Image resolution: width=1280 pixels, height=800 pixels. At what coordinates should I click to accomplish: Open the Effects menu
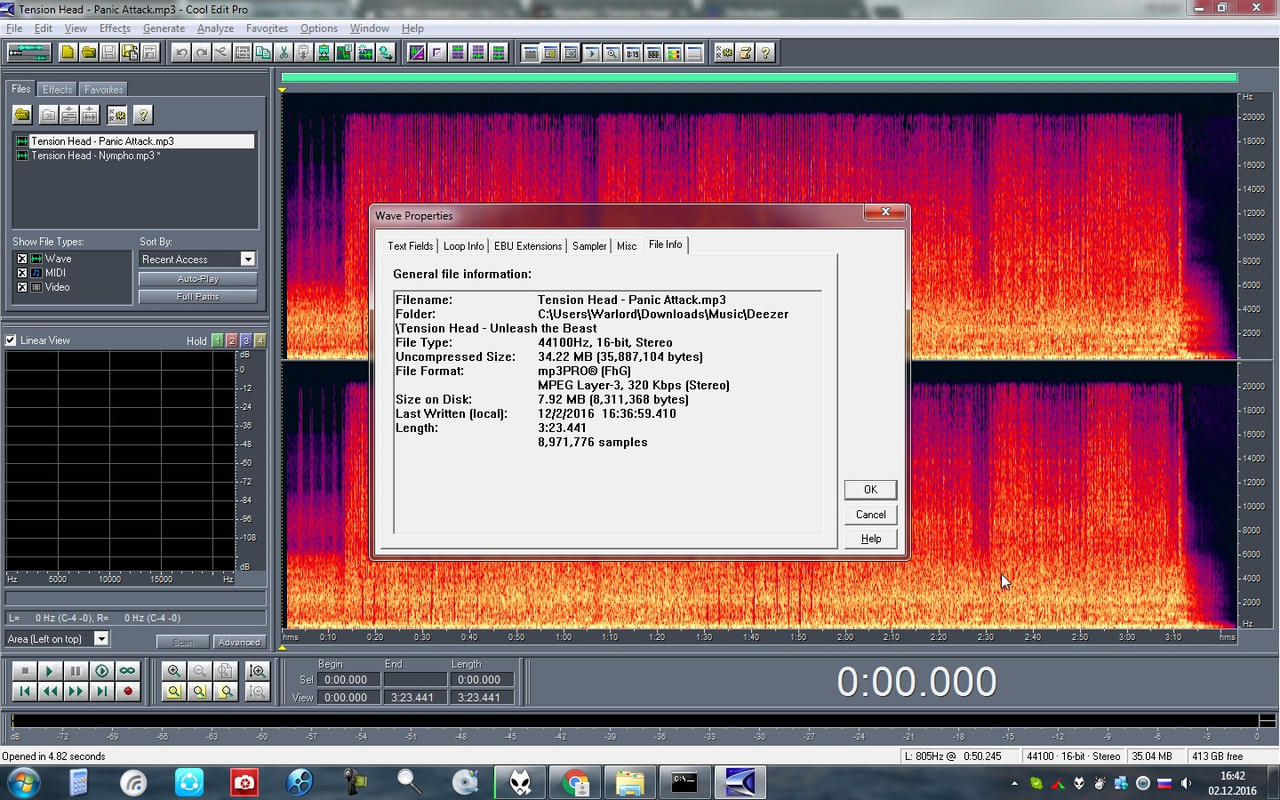tap(115, 28)
